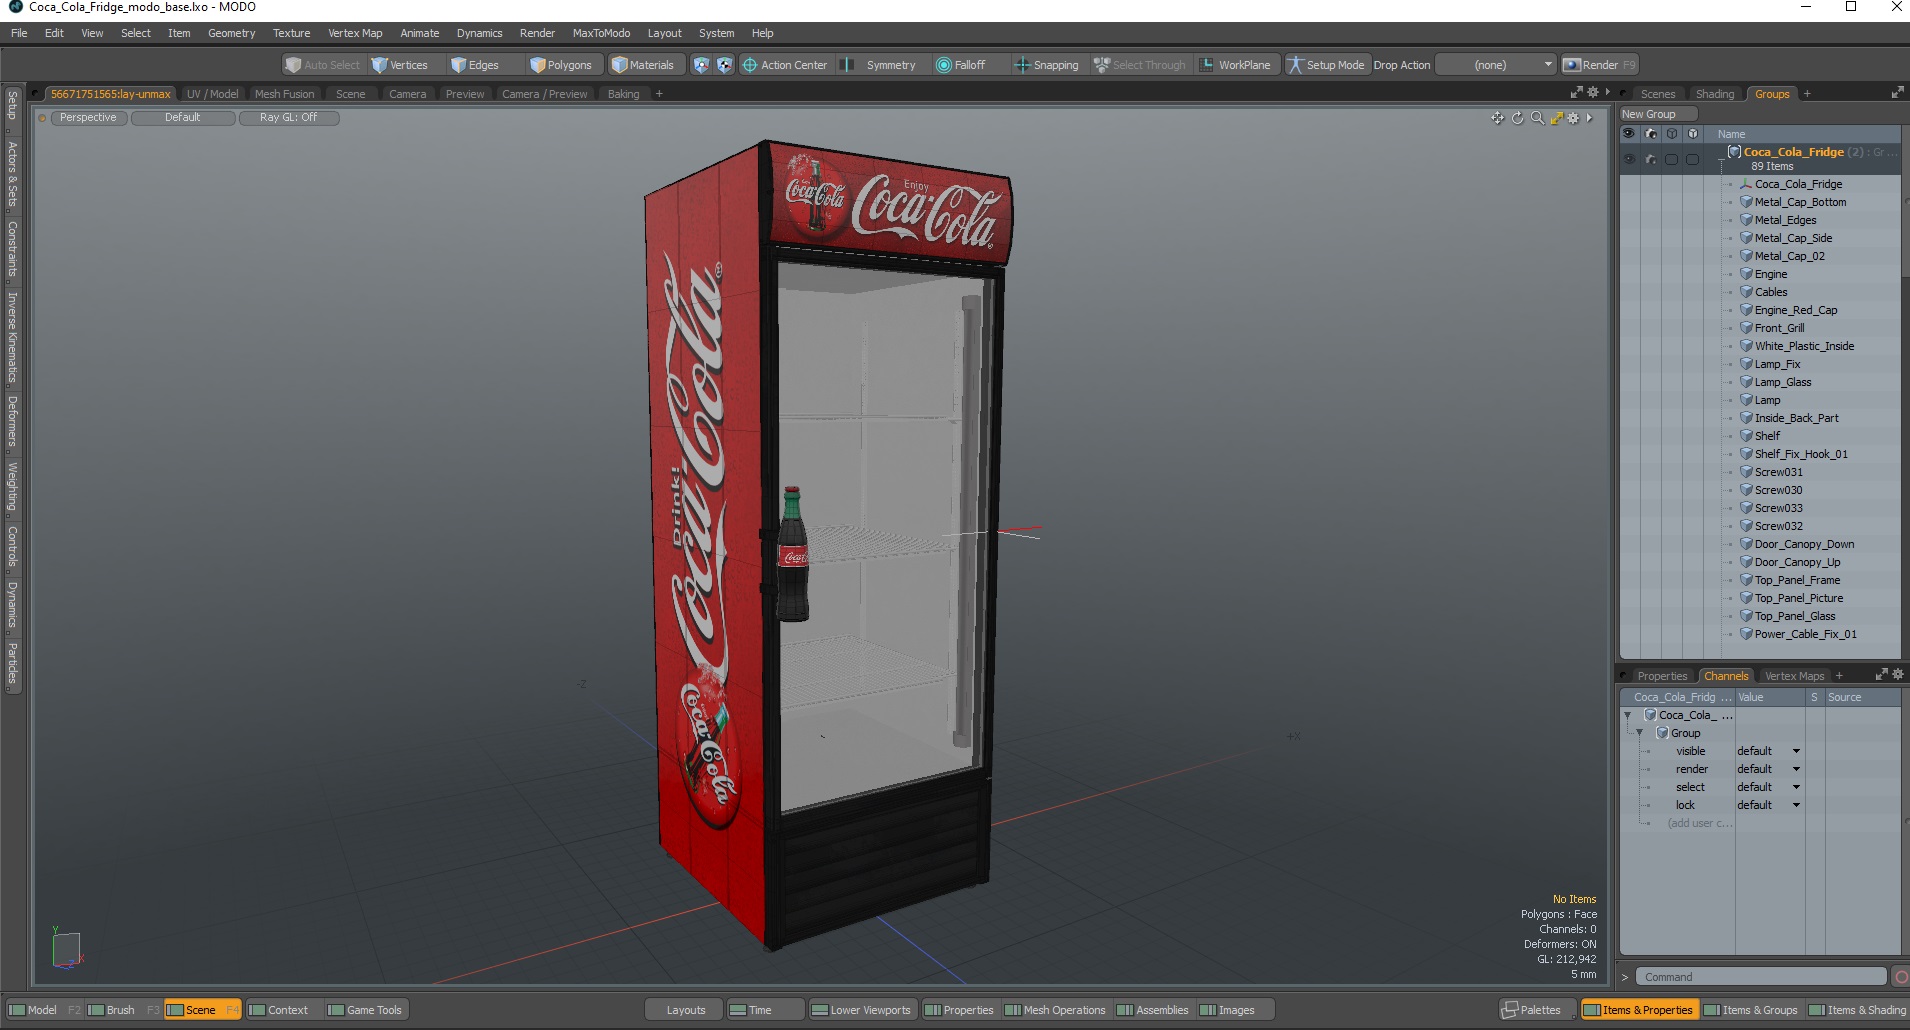The image size is (1910, 1030).
Task: Click the viewport pan move icon
Action: [1497, 118]
